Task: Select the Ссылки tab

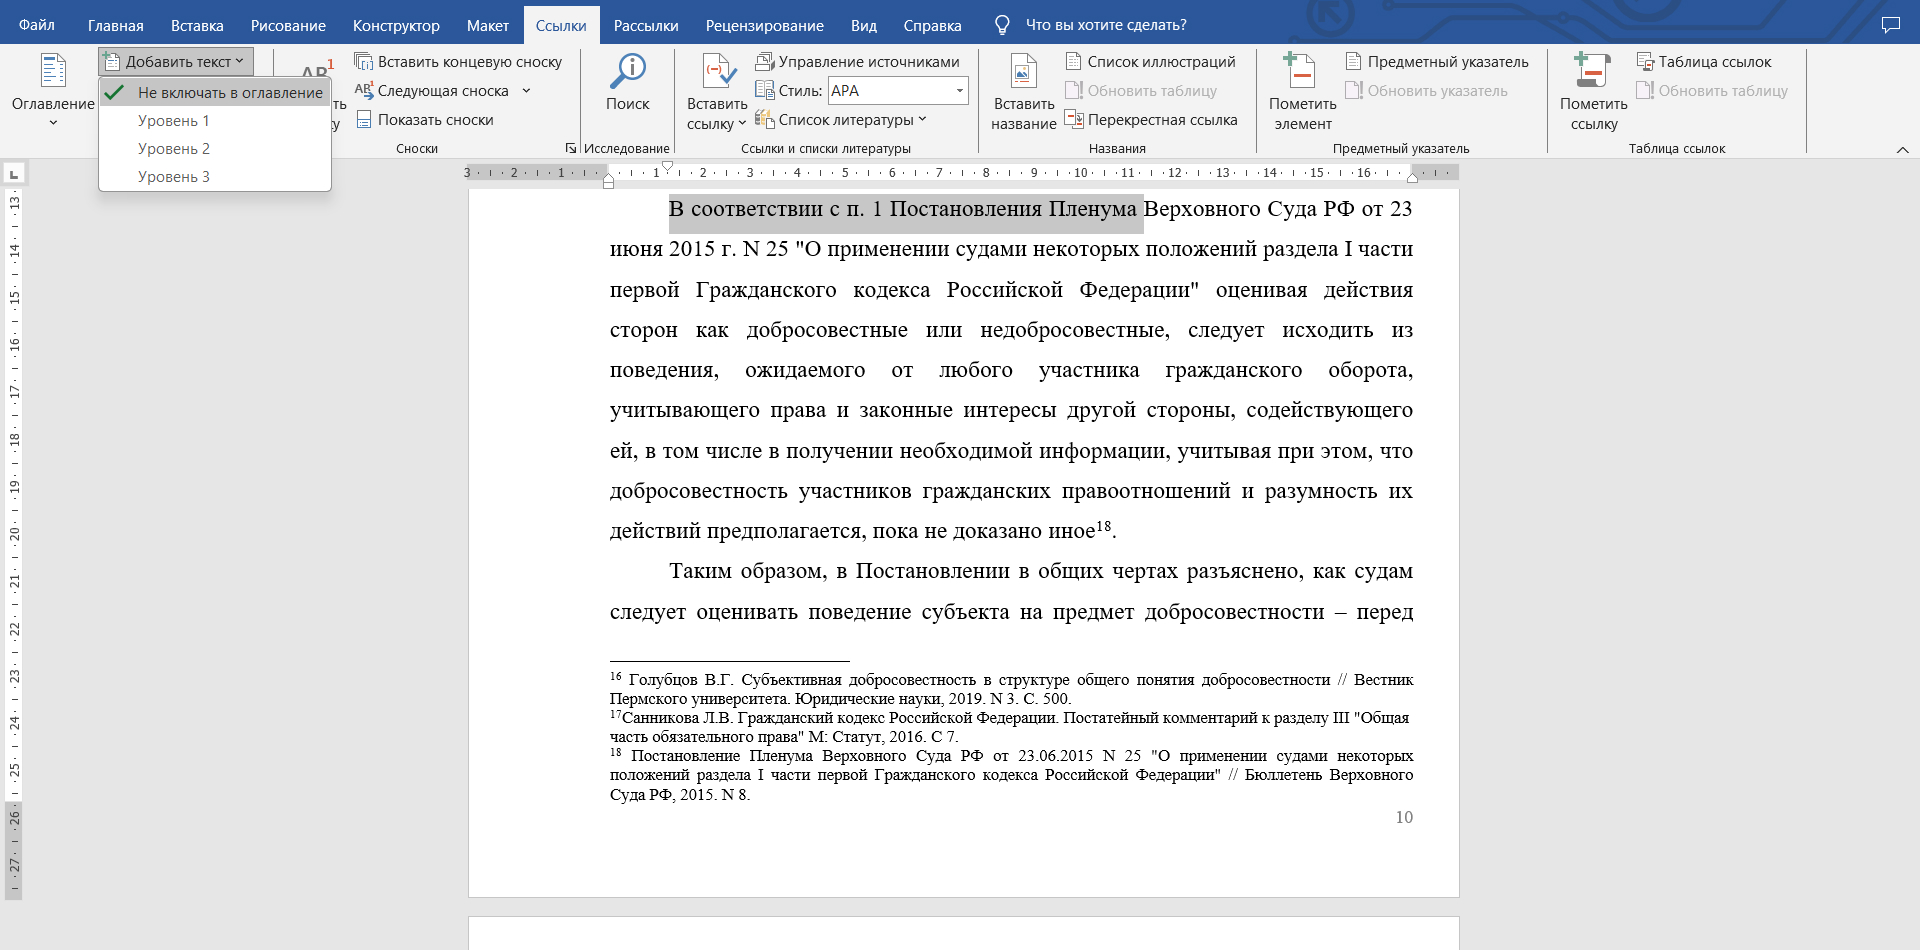Action: click(x=561, y=25)
